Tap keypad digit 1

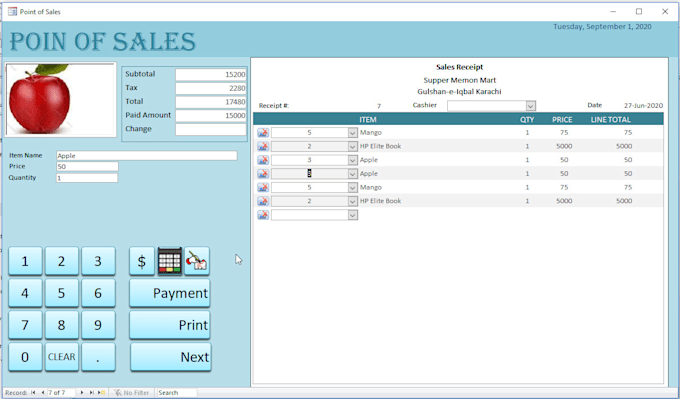point(25,261)
